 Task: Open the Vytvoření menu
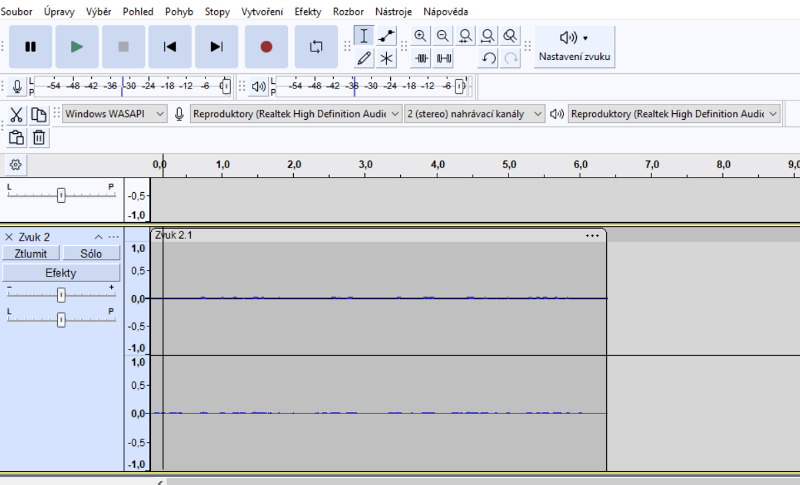(x=262, y=11)
